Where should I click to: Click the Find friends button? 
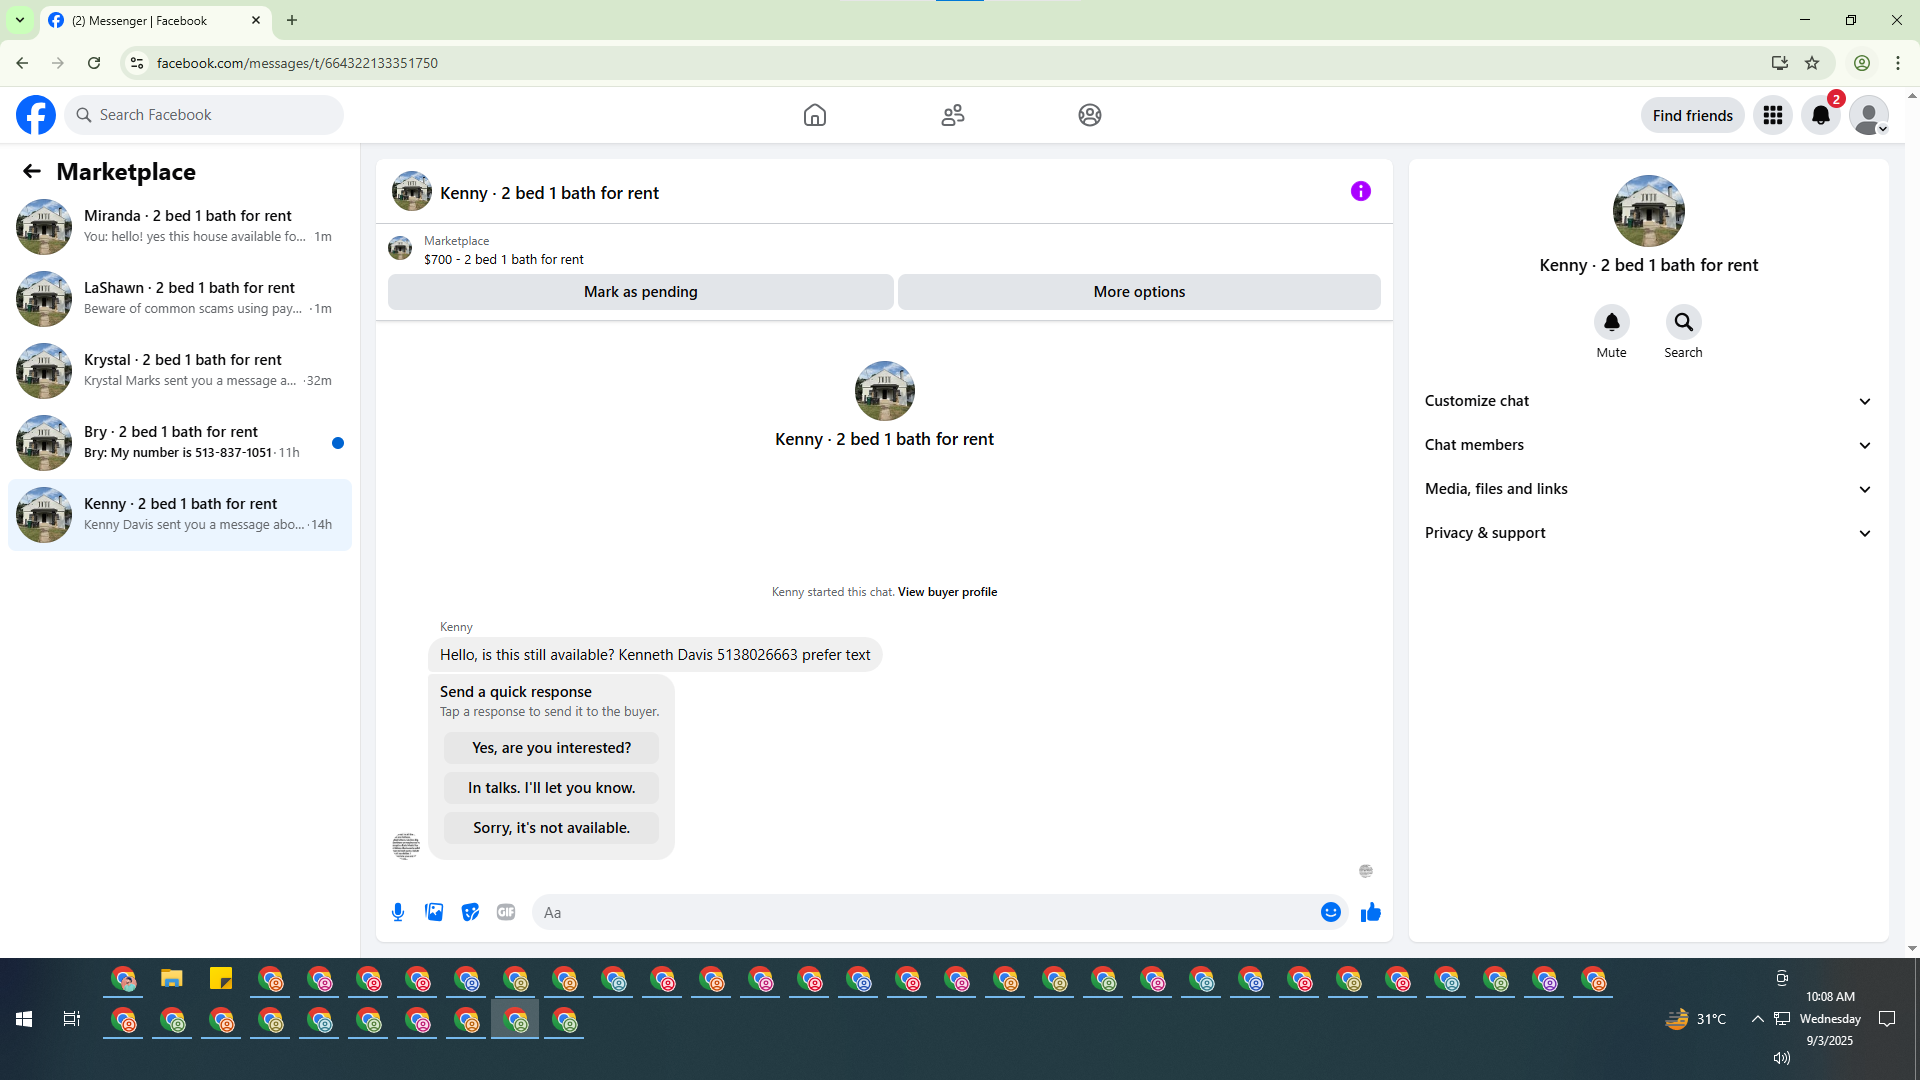point(1693,115)
